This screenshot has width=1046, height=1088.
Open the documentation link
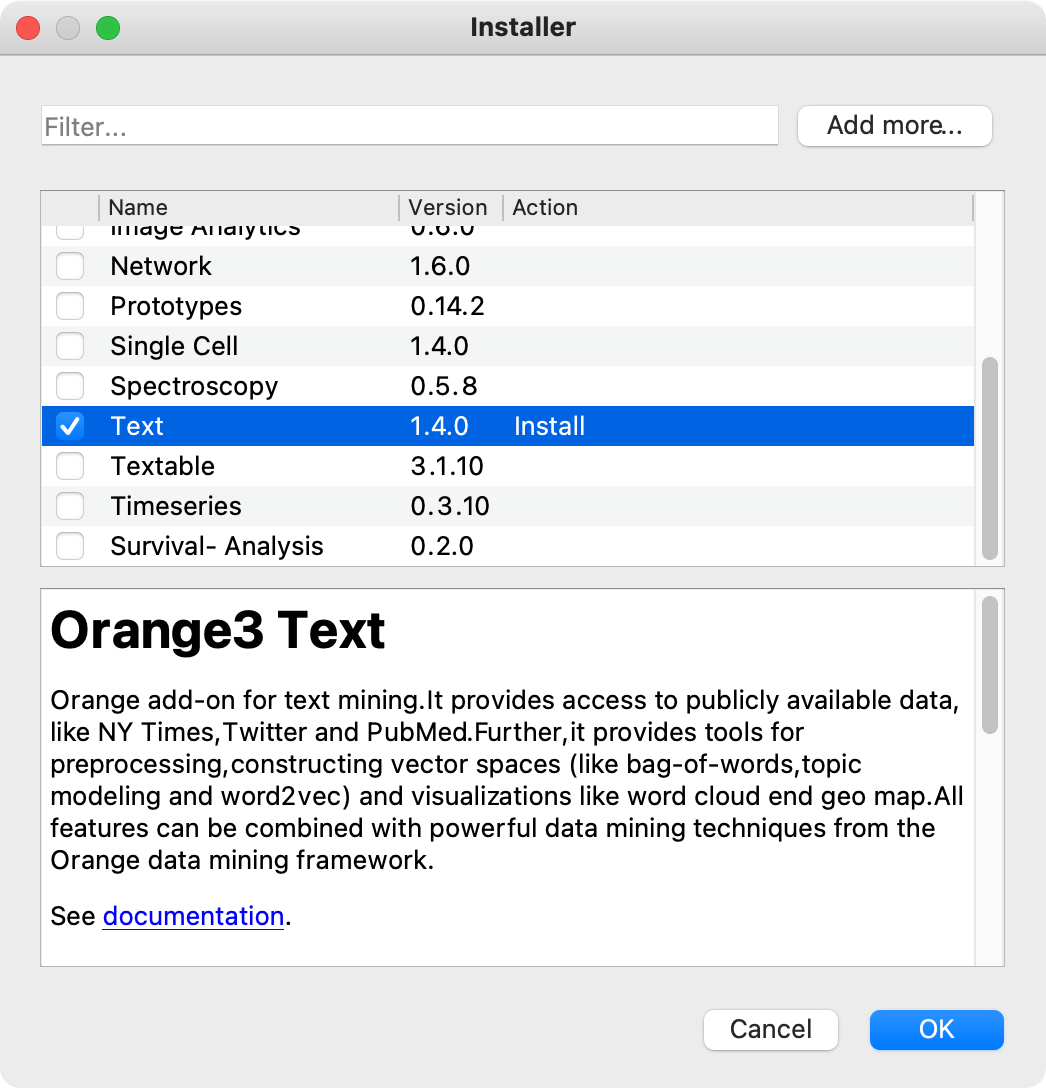click(193, 916)
